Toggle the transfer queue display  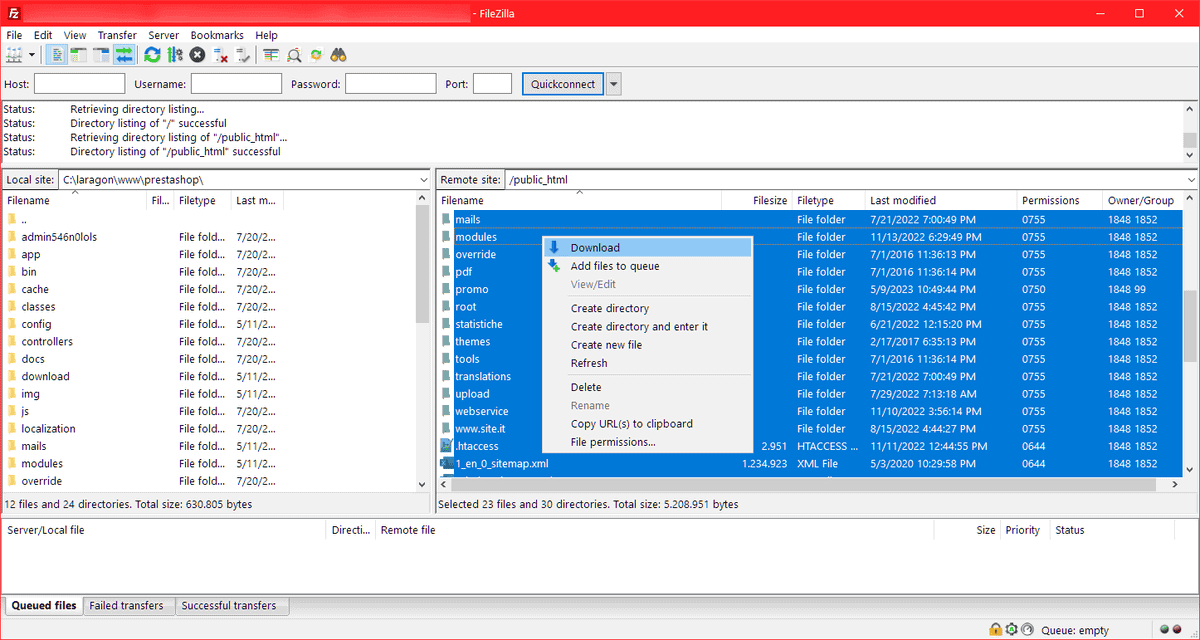[x=124, y=55]
